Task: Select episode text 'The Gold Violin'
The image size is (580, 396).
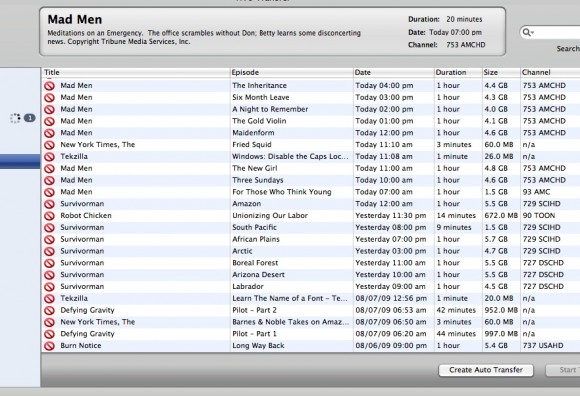Action: pyautogui.click(x=259, y=121)
